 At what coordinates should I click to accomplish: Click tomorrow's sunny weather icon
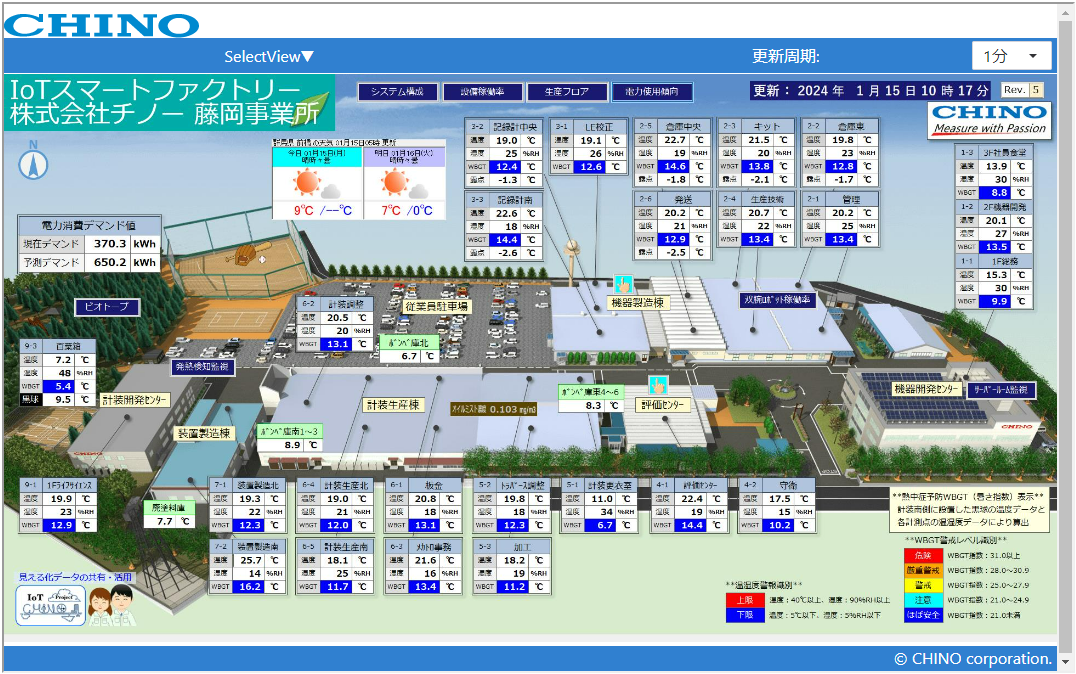pyautogui.click(x=395, y=183)
